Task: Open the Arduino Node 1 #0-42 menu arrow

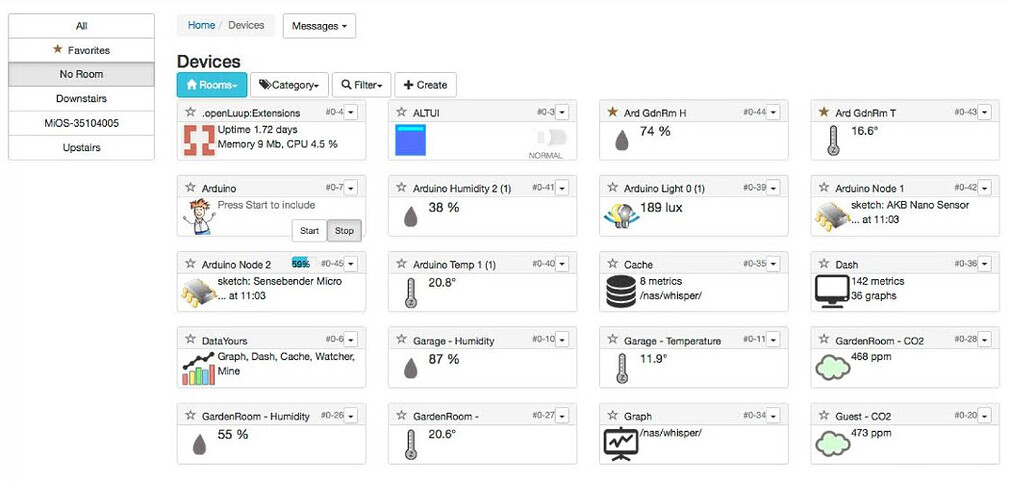Action: [x=984, y=188]
